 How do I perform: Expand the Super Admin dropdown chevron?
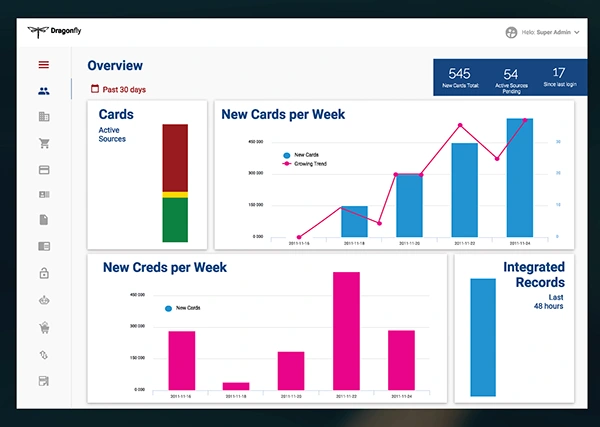pos(576,33)
